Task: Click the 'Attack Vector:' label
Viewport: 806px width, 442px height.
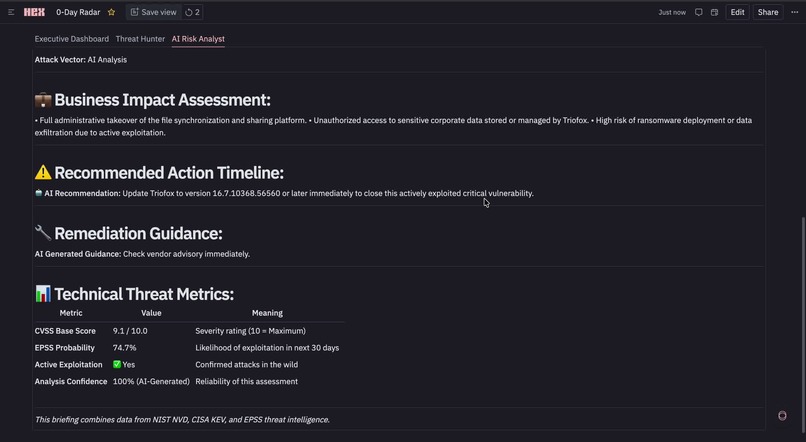Action: click(60, 60)
